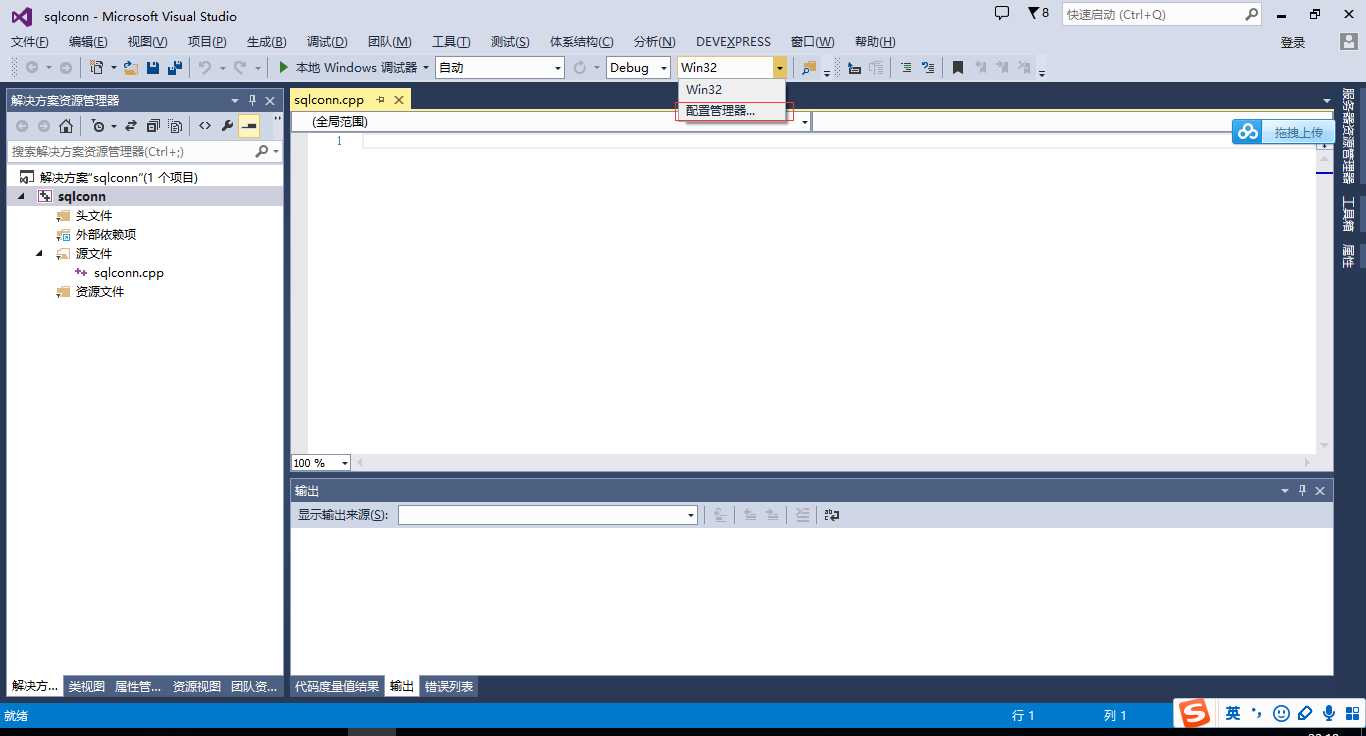The width and height of the screenshot is (1366, 736).
Task: Toggle auto-hide pin on Output panel
Action: (x=1302, y=491)
